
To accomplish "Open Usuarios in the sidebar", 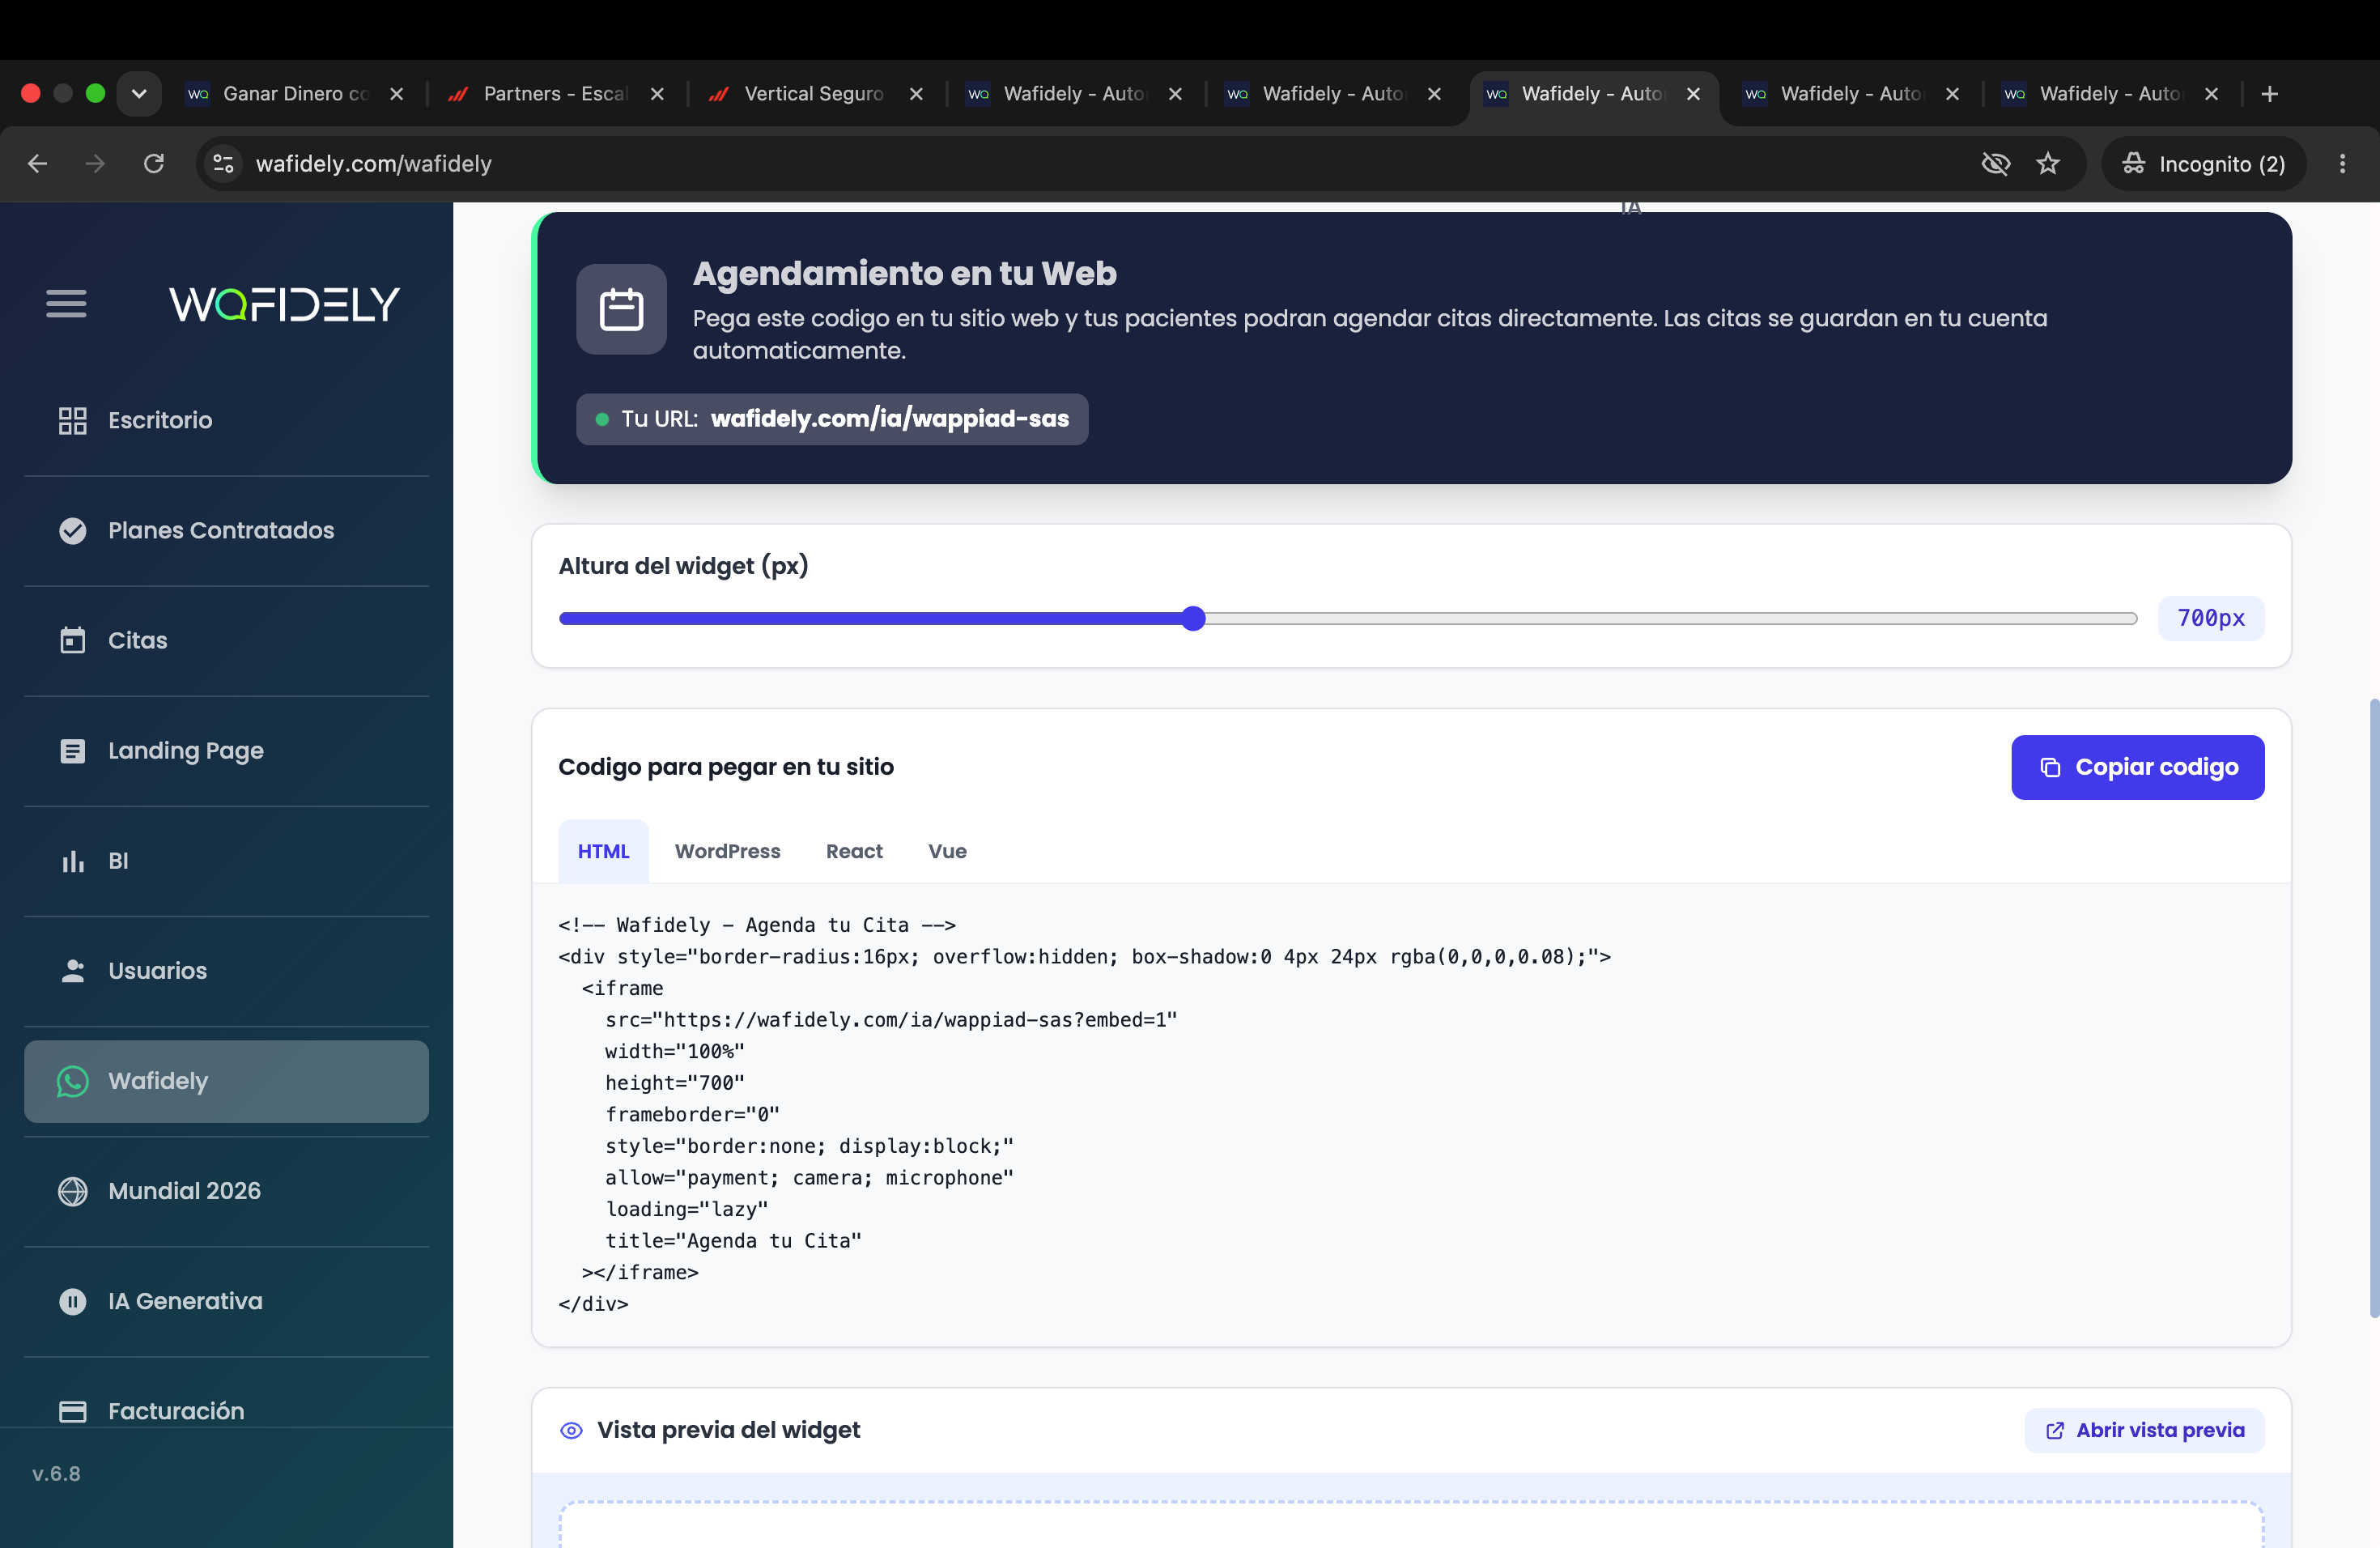I will 226,970.
